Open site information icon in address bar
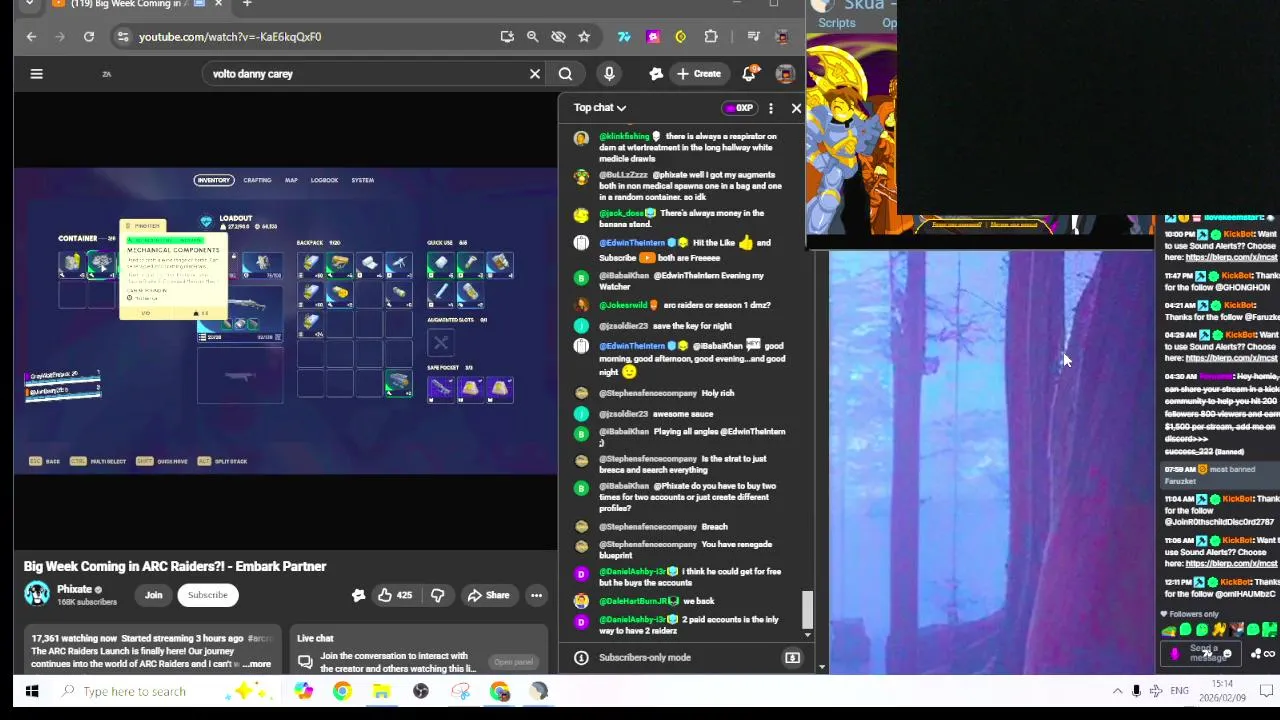The width and height of the screenshot is (1280, 720). pos(122,37)
